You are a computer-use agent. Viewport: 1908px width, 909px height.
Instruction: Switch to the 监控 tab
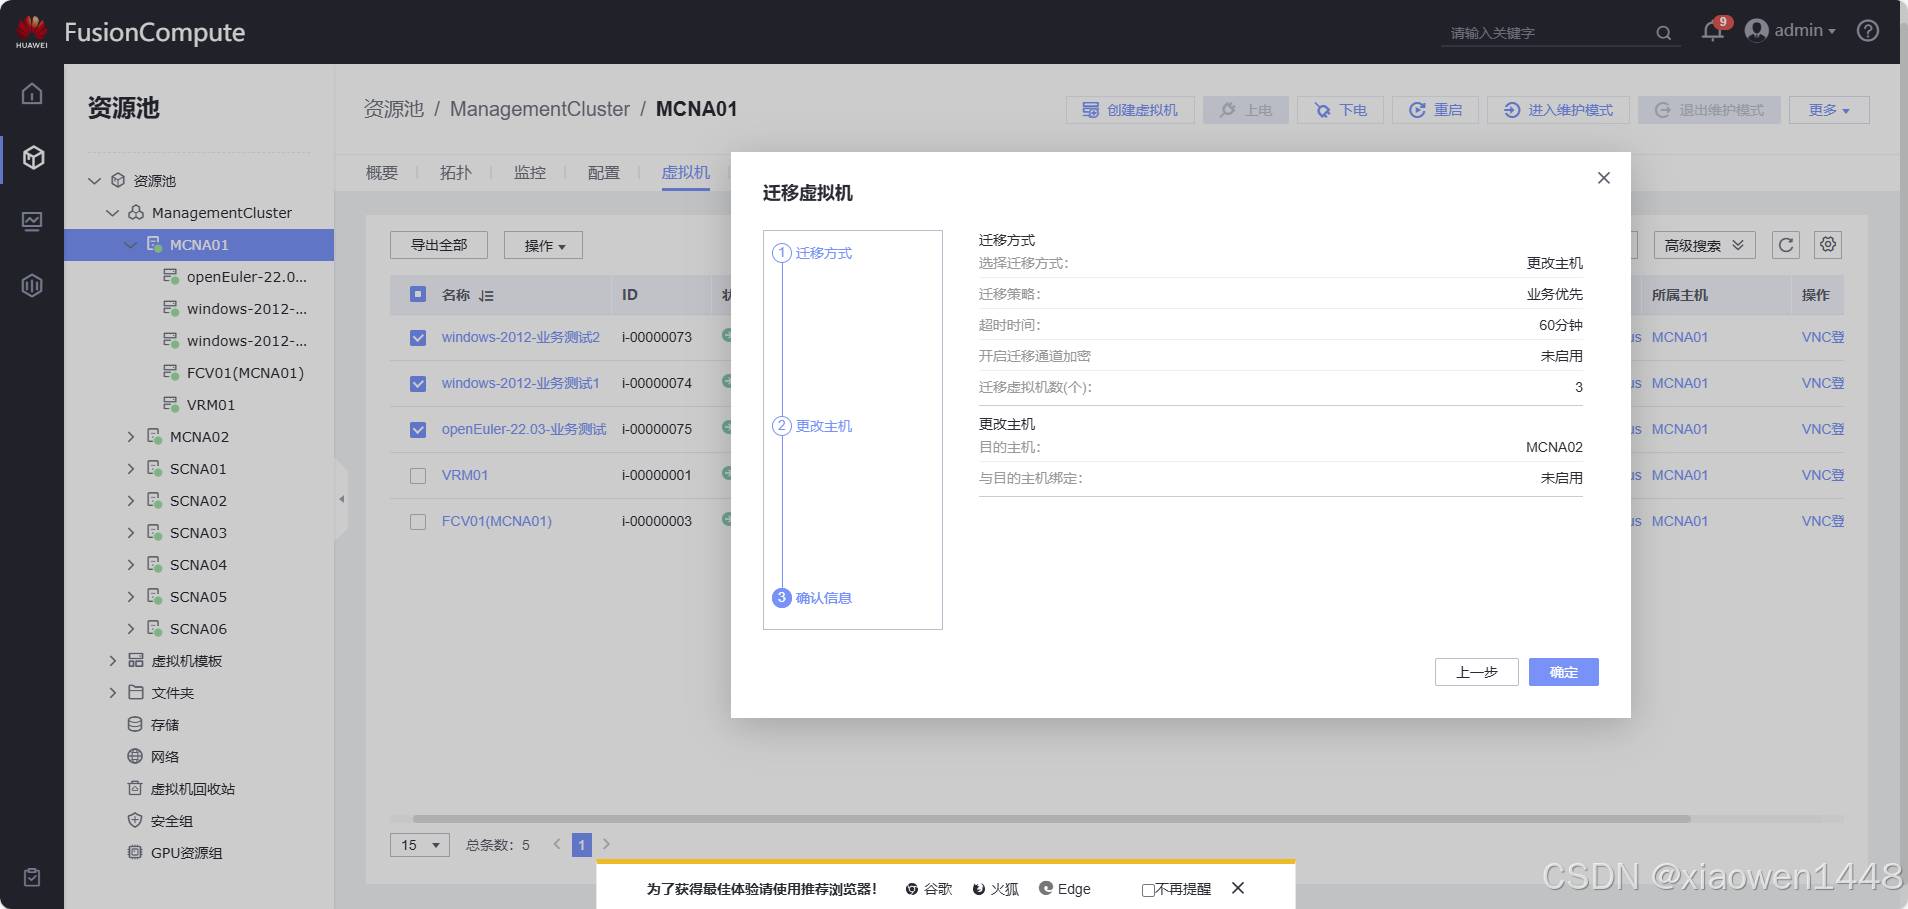[529, 173]
